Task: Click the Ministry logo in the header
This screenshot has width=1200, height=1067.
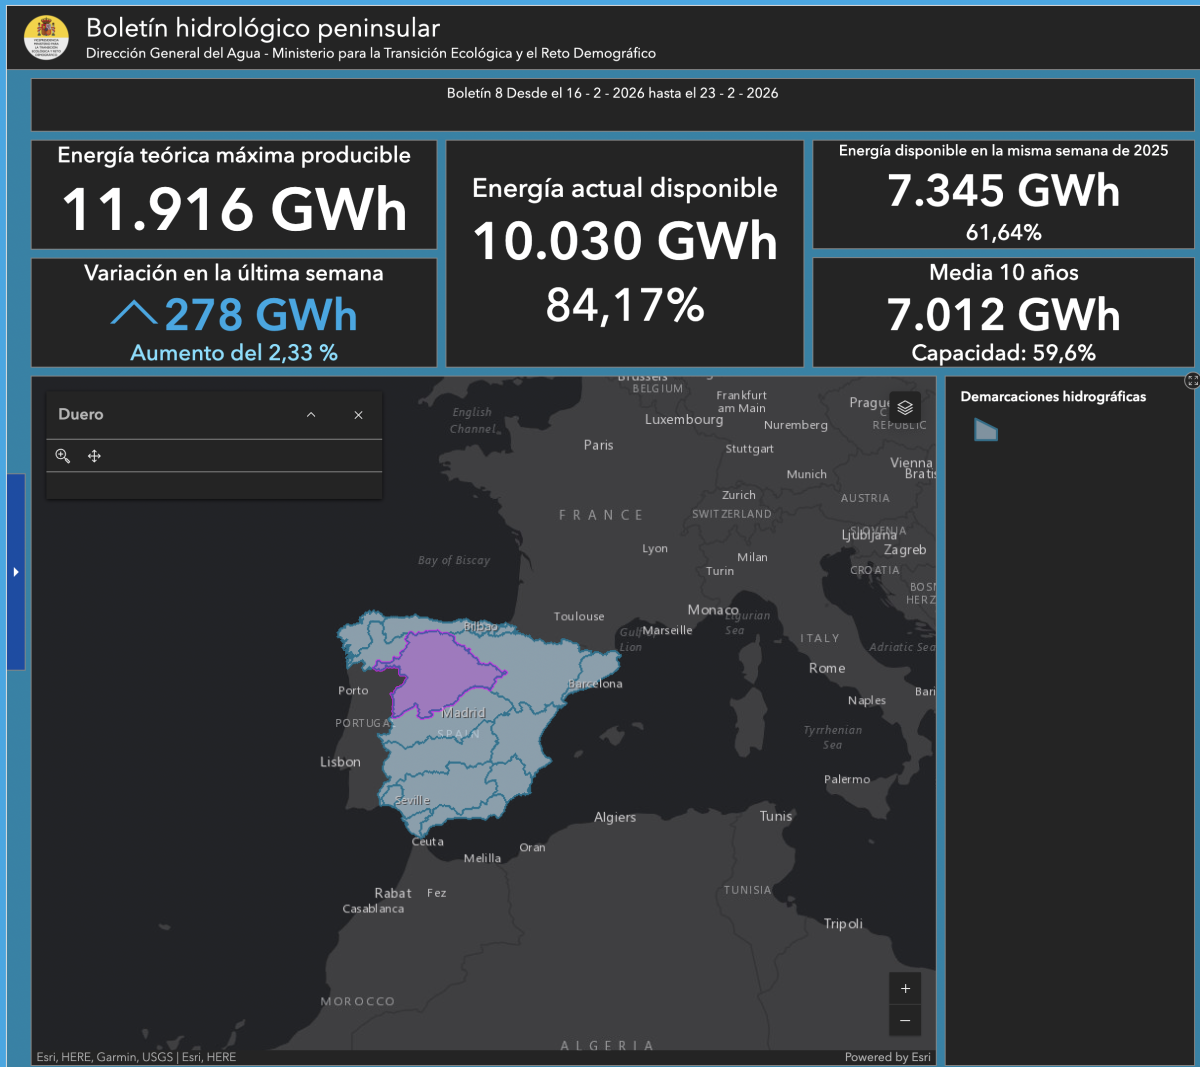Action: click(46, 38)
